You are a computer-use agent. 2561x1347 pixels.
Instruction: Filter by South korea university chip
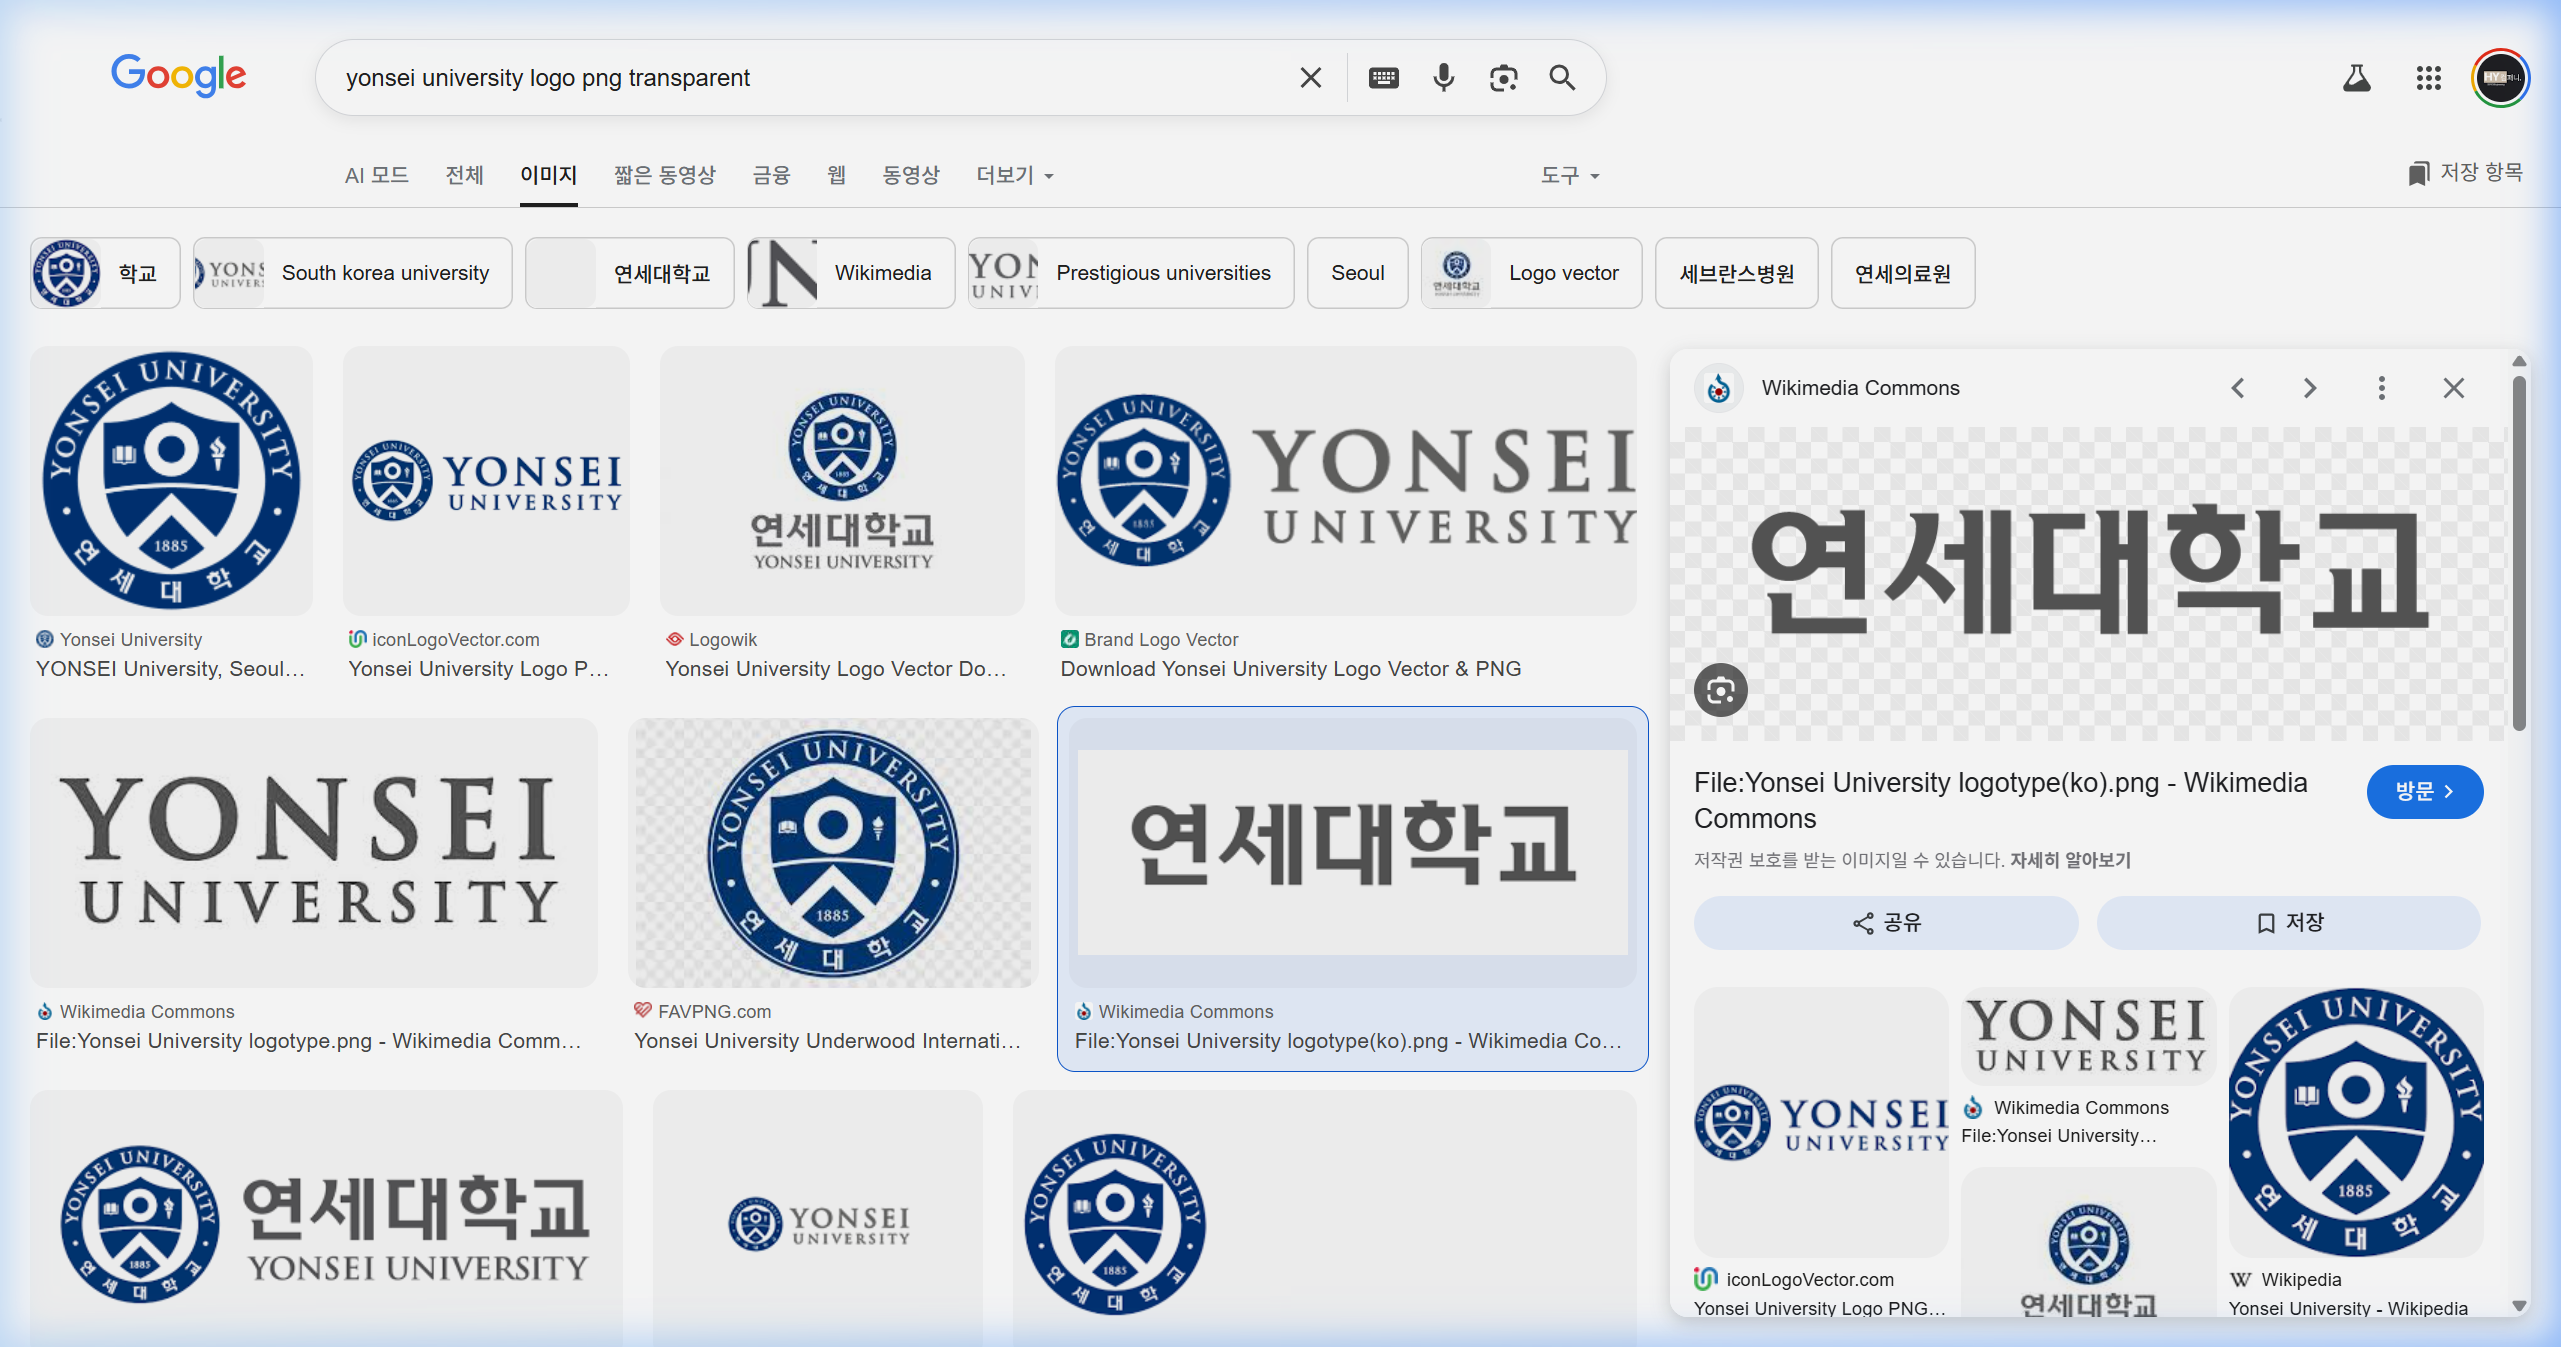pos(352,273)
